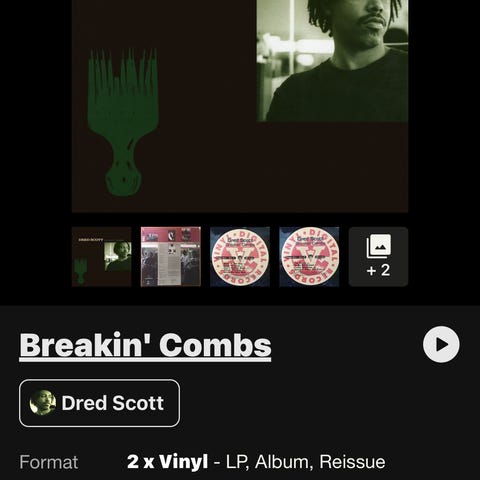The height and width of the screenshot is (480, 480).
Task: Play the Breakin' Combs release audio
Action: pos(441,344)
